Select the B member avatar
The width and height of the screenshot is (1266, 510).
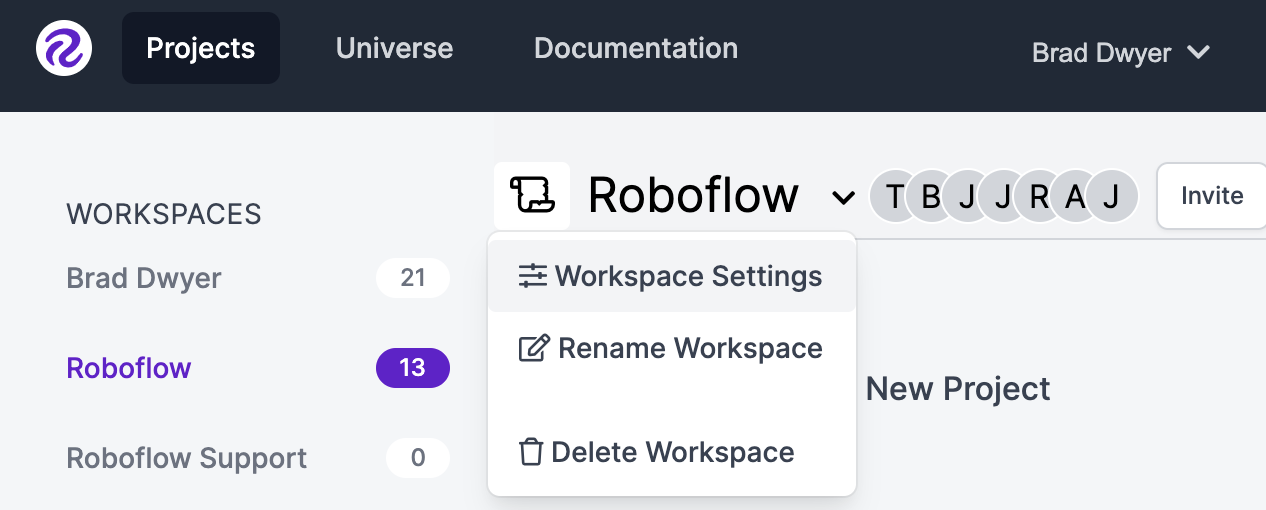[x=931, y=196]
